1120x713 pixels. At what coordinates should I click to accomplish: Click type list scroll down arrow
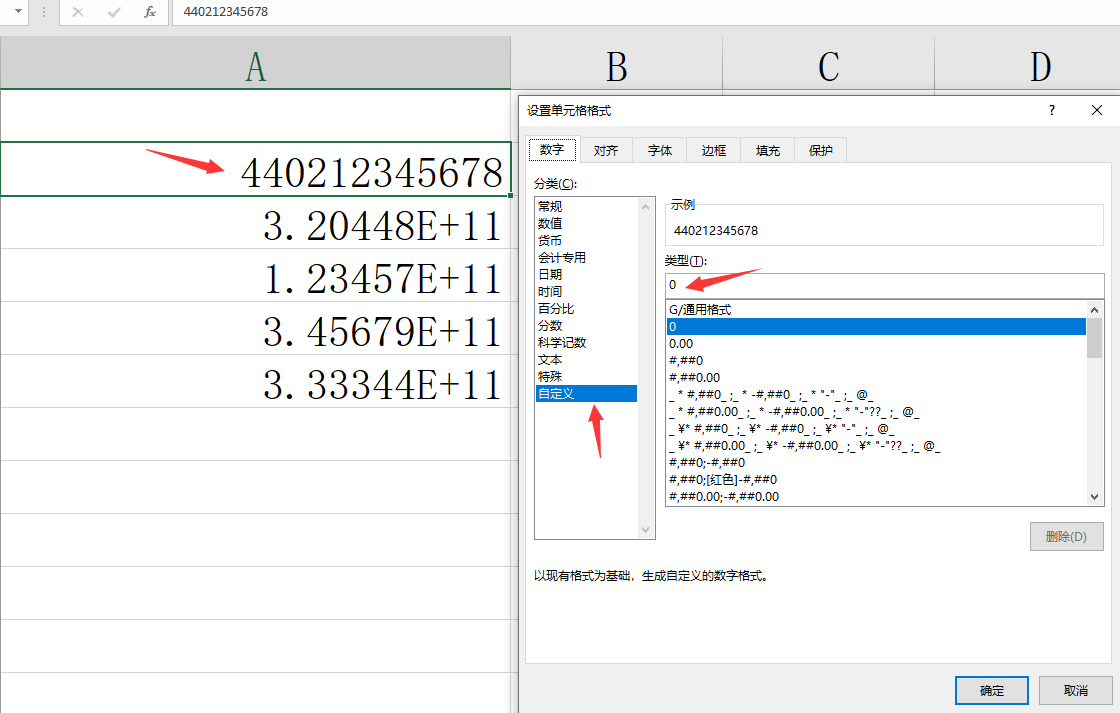(x=1094, y=497)
